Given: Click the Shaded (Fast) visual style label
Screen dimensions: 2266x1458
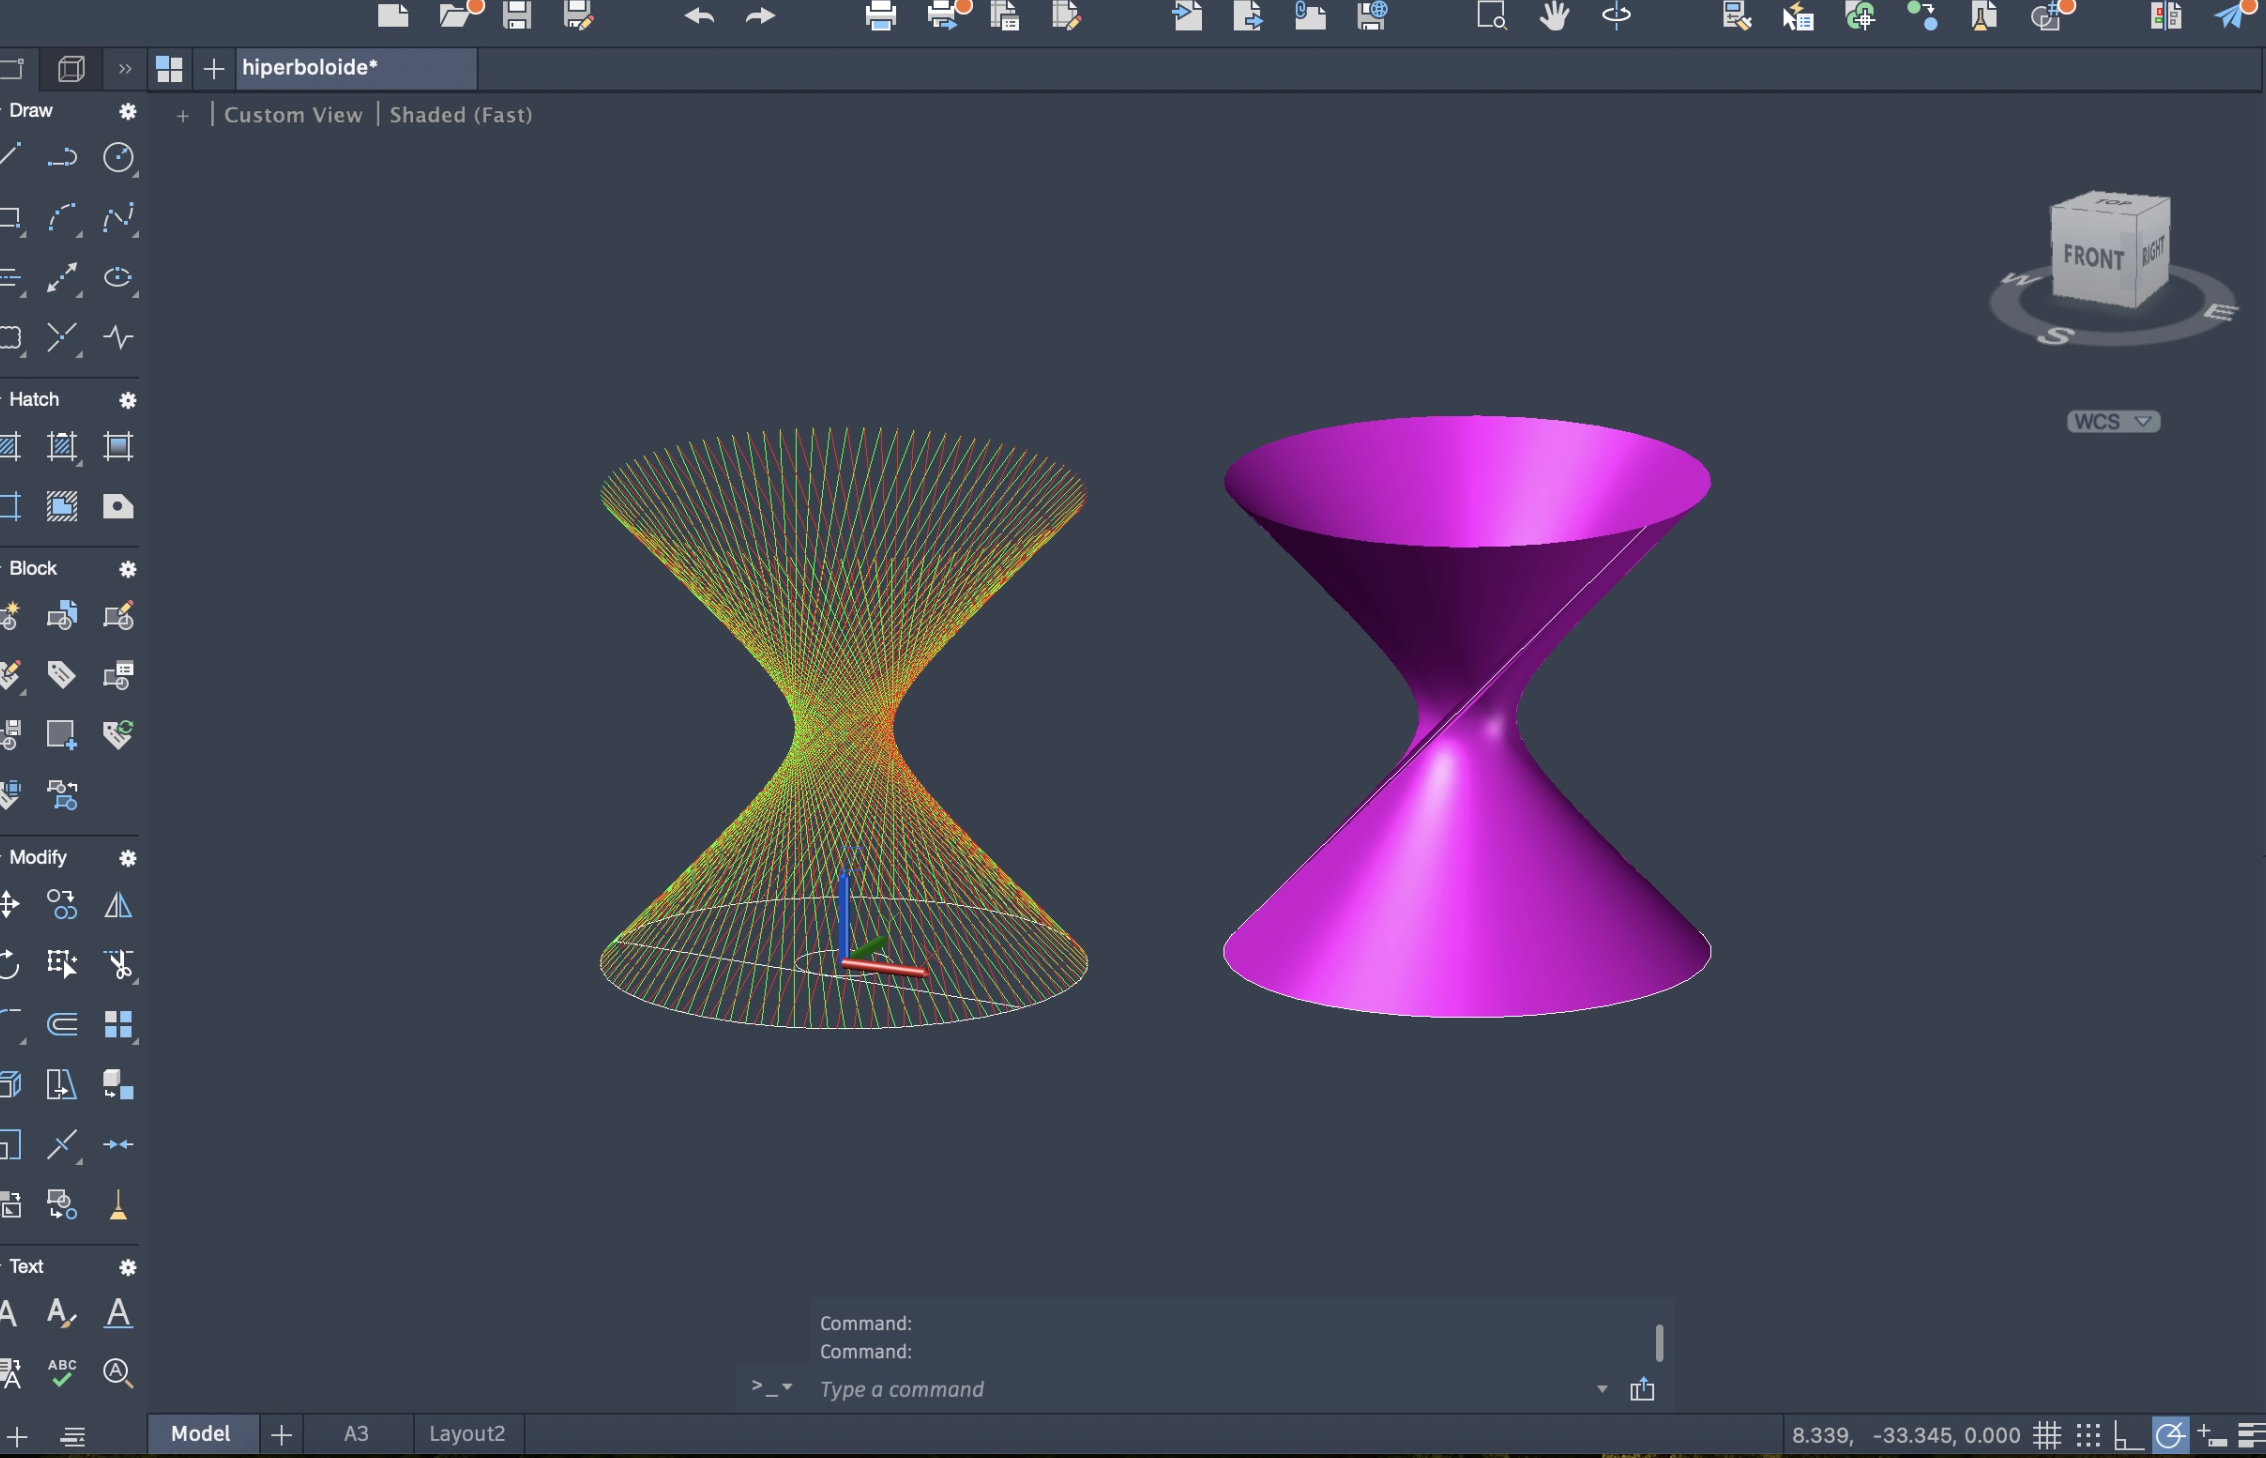Looking at the screenshot, I should point(461,115).
